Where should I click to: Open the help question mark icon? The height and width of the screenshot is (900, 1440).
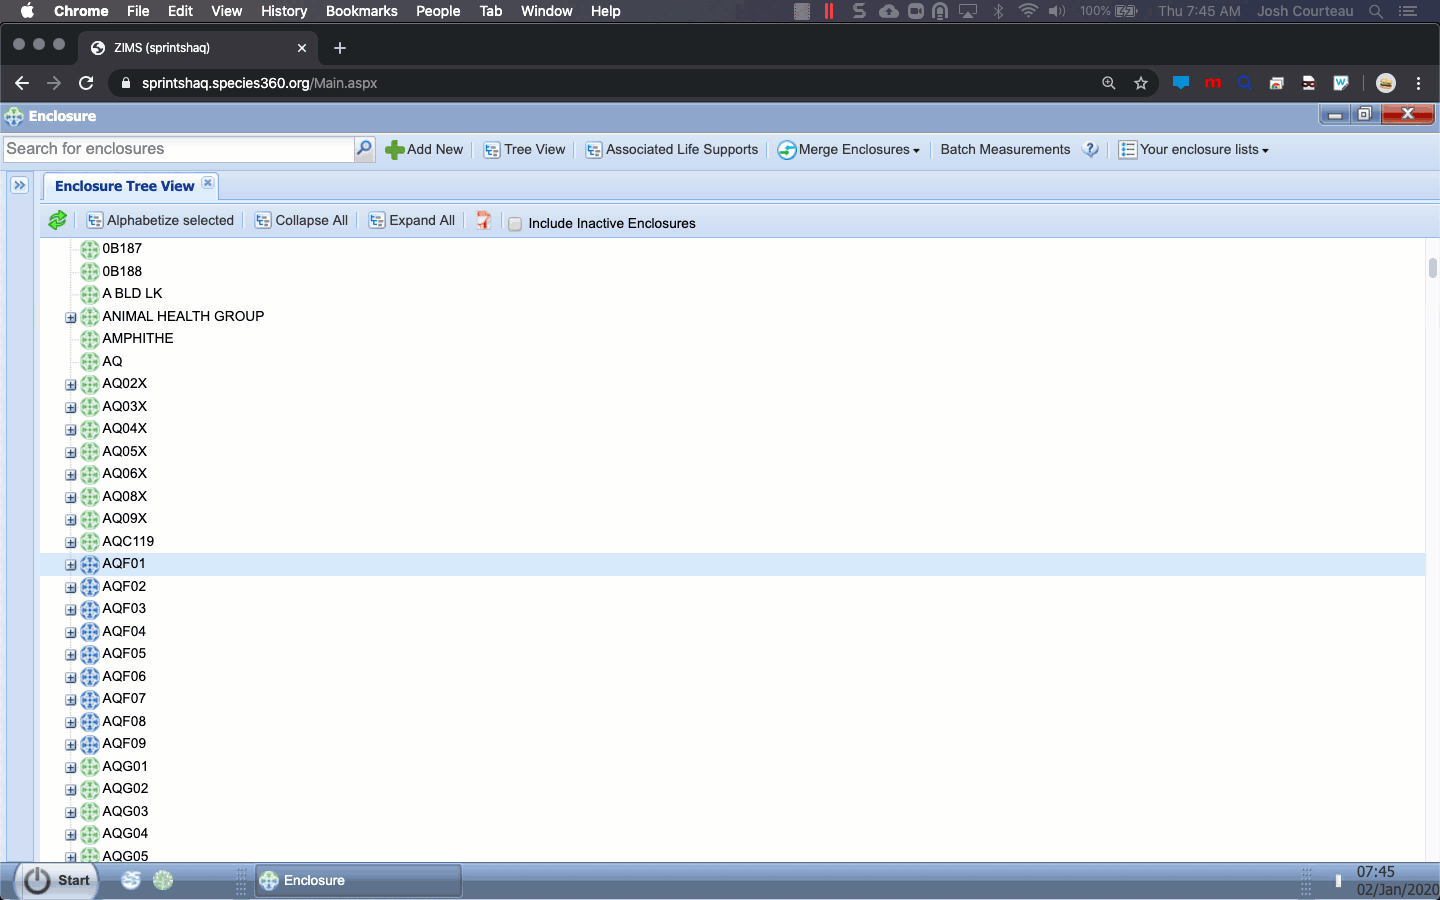[x=1091, y=149]
